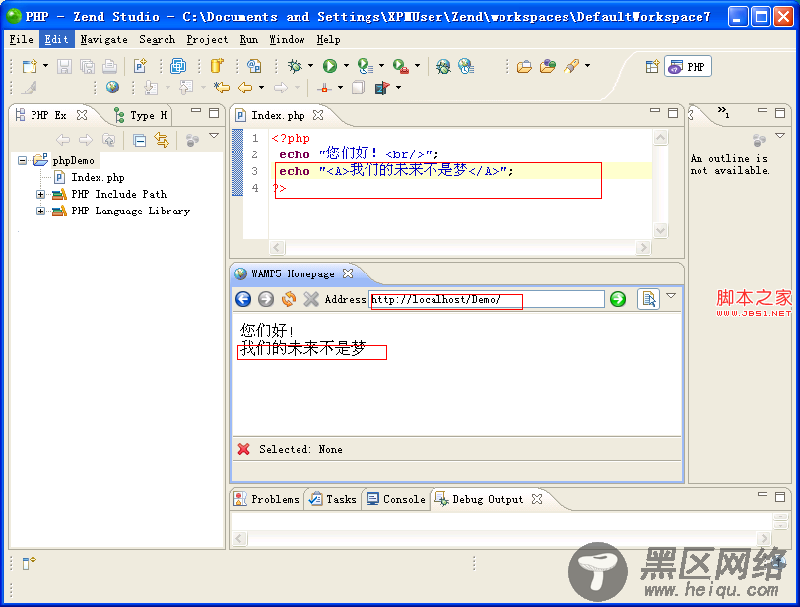Maximize the Index.php editor pane
This screenshot has height=607, width=800.
(x=673, y=113)
